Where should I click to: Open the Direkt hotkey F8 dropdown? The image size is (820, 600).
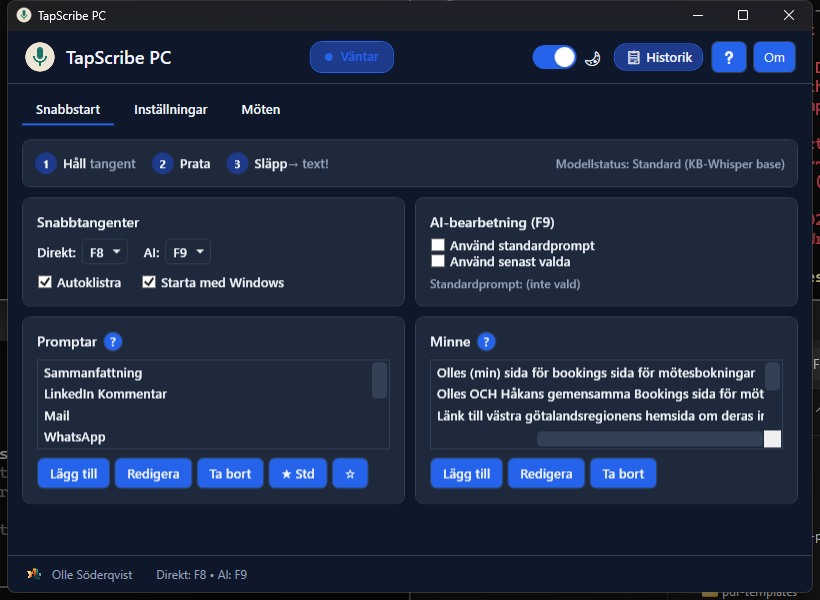click(105, 252)
